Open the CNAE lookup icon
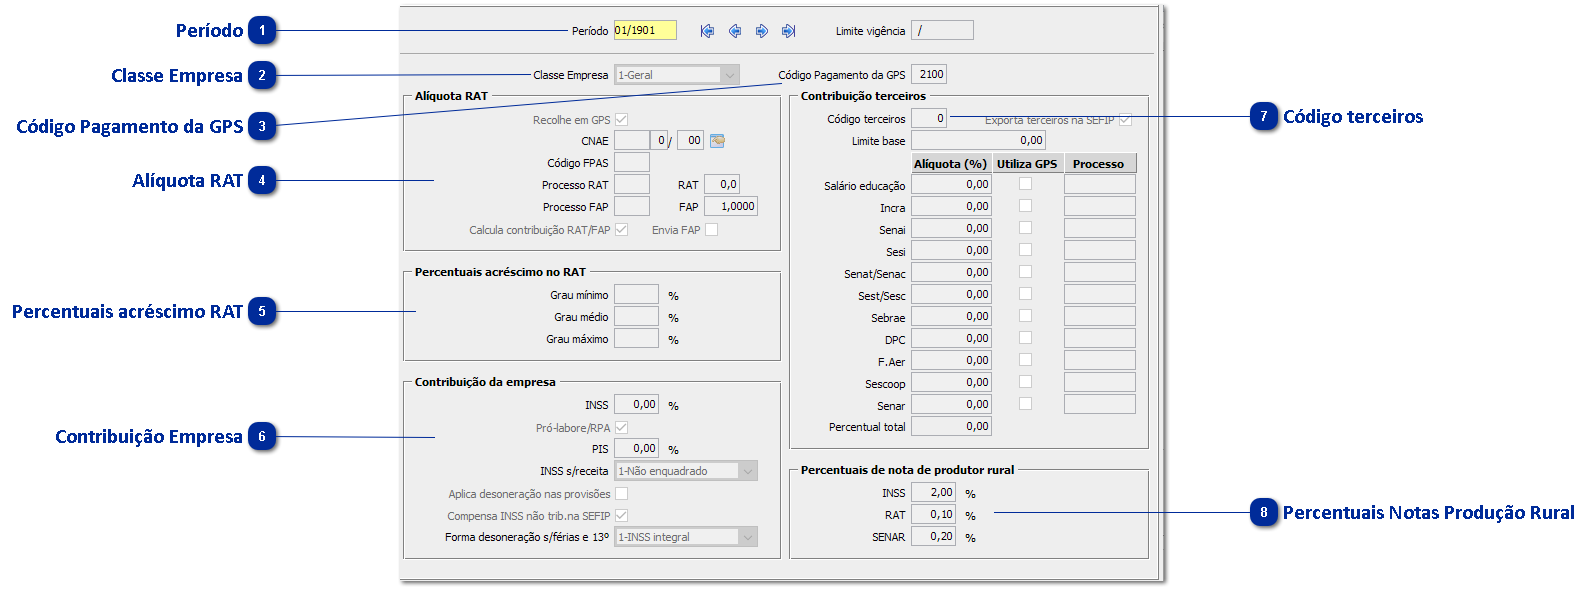The width and height of the screenshot is (1591, 590). (717, 141)
